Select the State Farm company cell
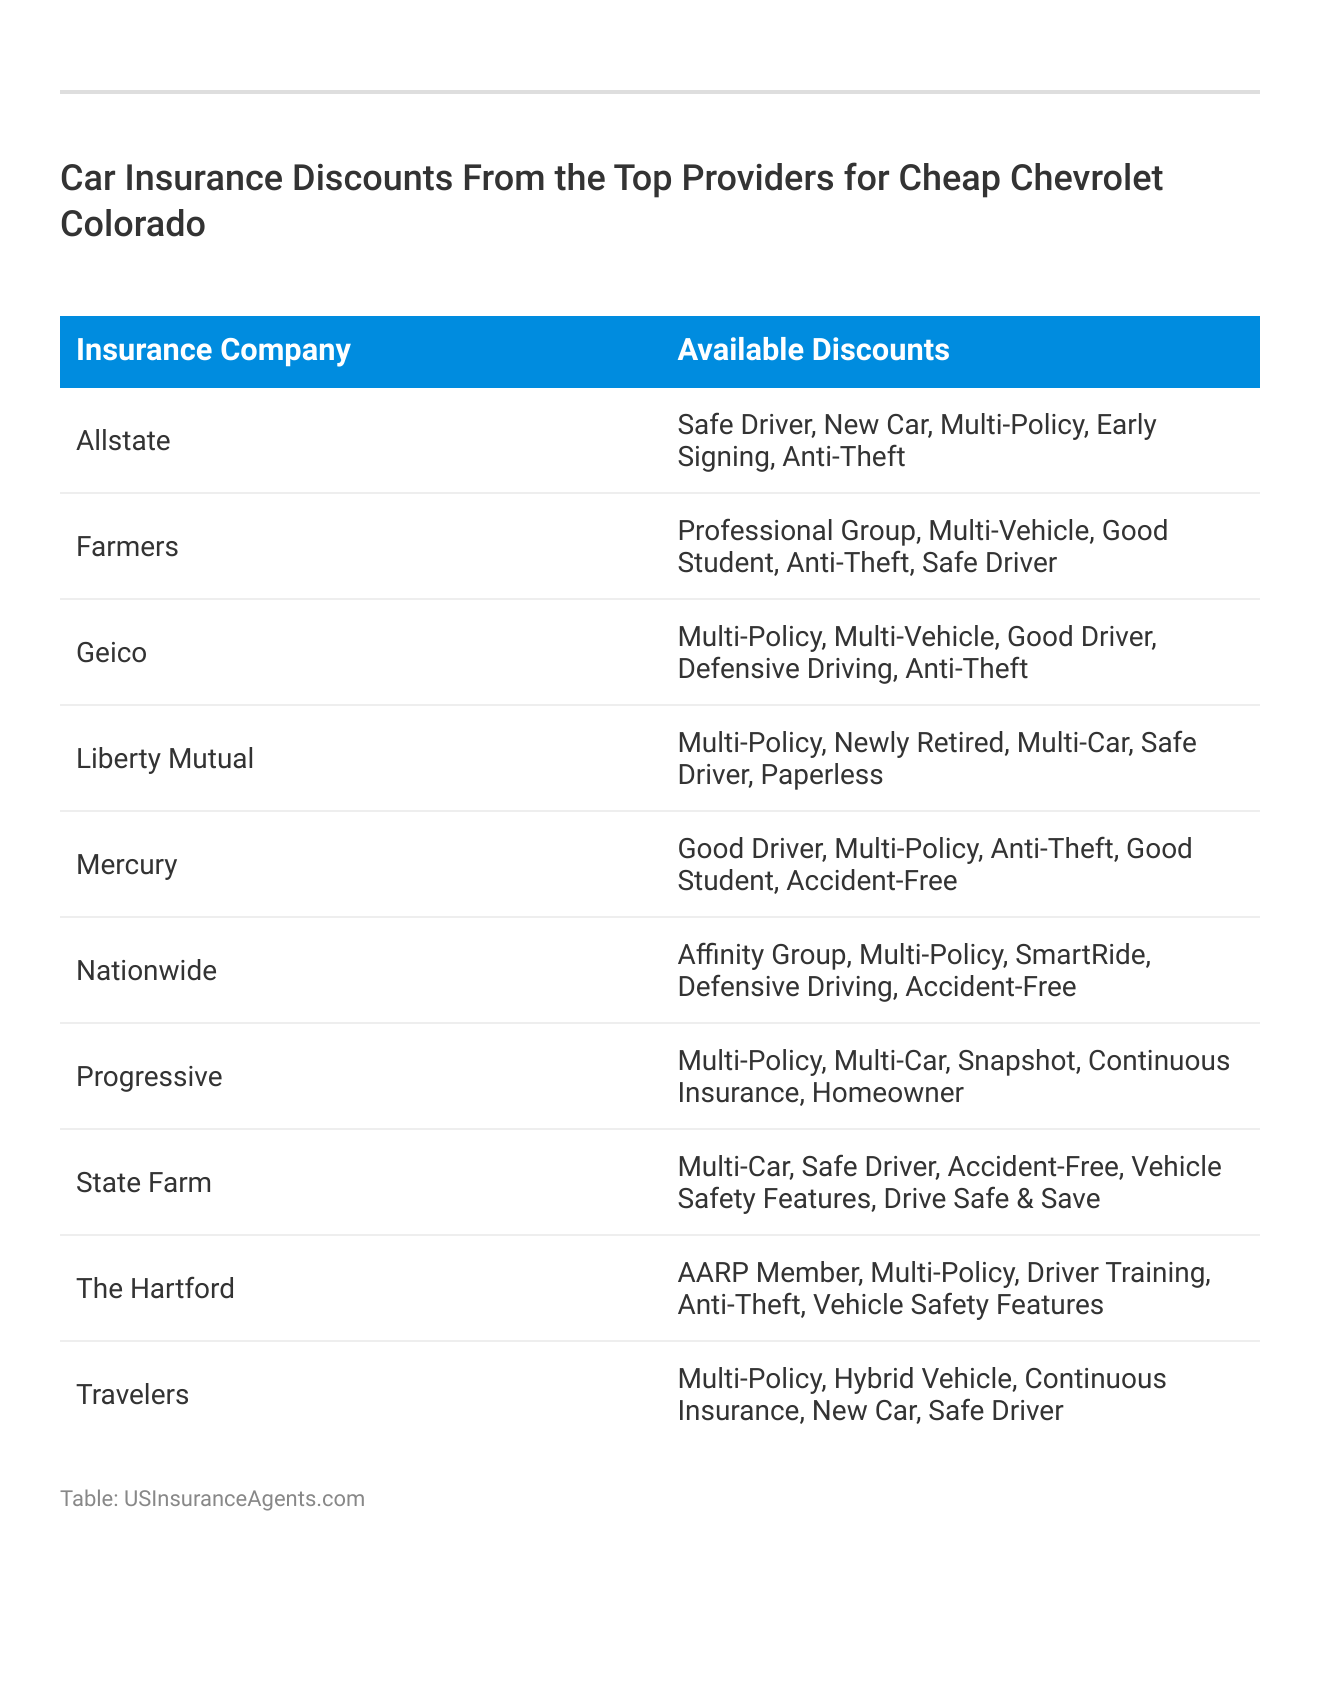Image resolution: width=1320 pixels, height=1682 pixels. 144,1183
